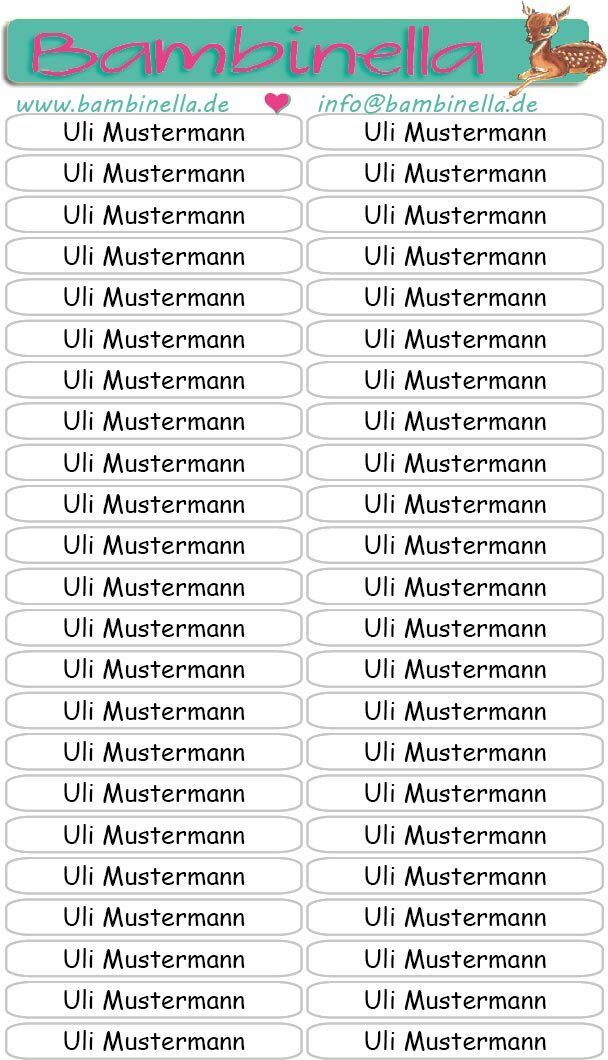Select the third label in the left column
Screen dimensions: 608x1060
153,215
